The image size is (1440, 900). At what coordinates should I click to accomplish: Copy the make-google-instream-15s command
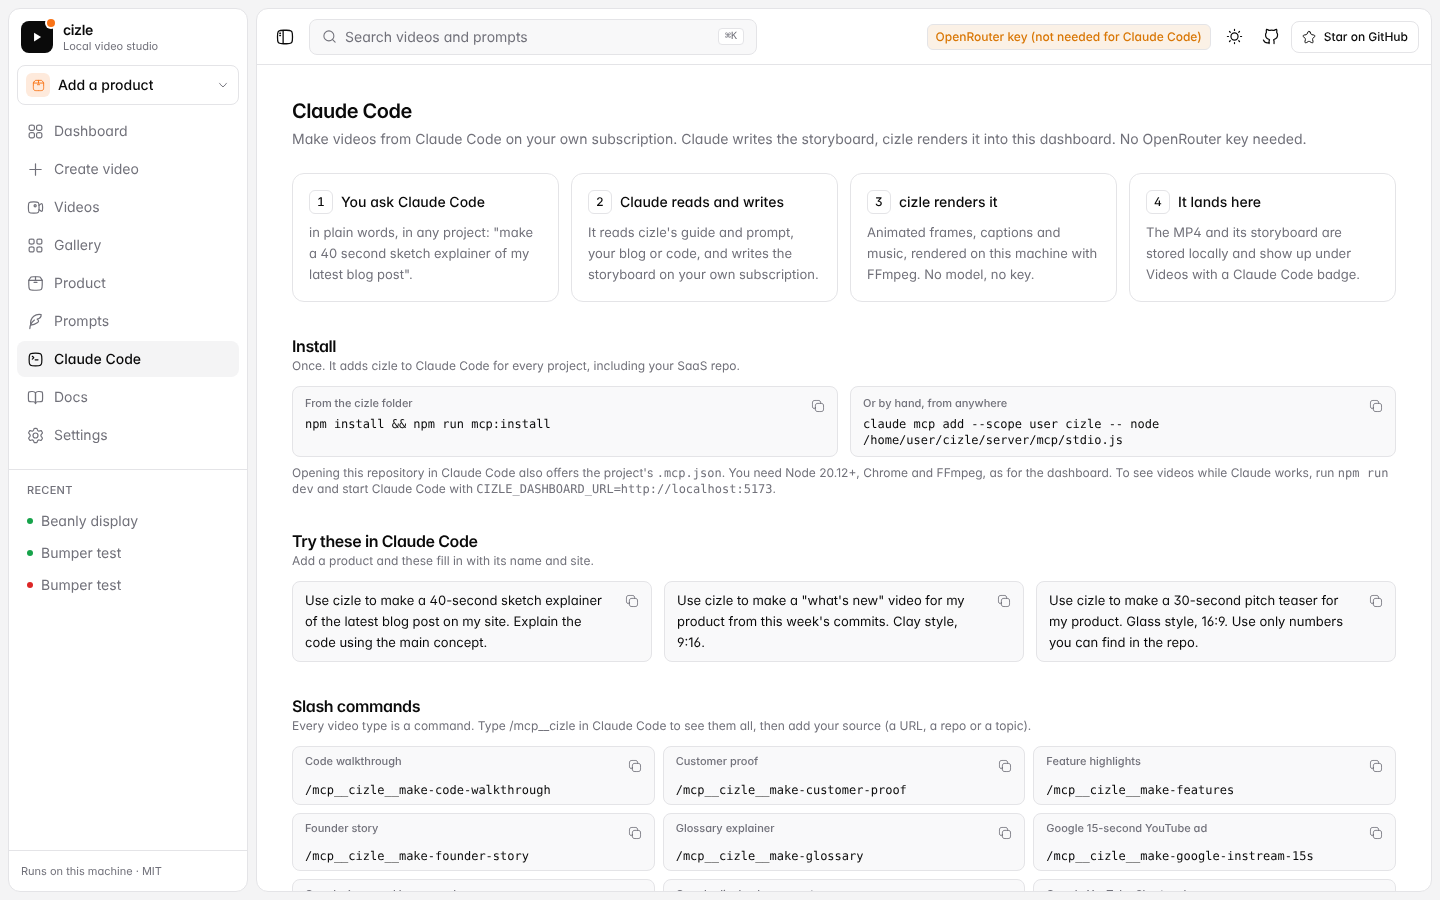[x=1376, y=833]
